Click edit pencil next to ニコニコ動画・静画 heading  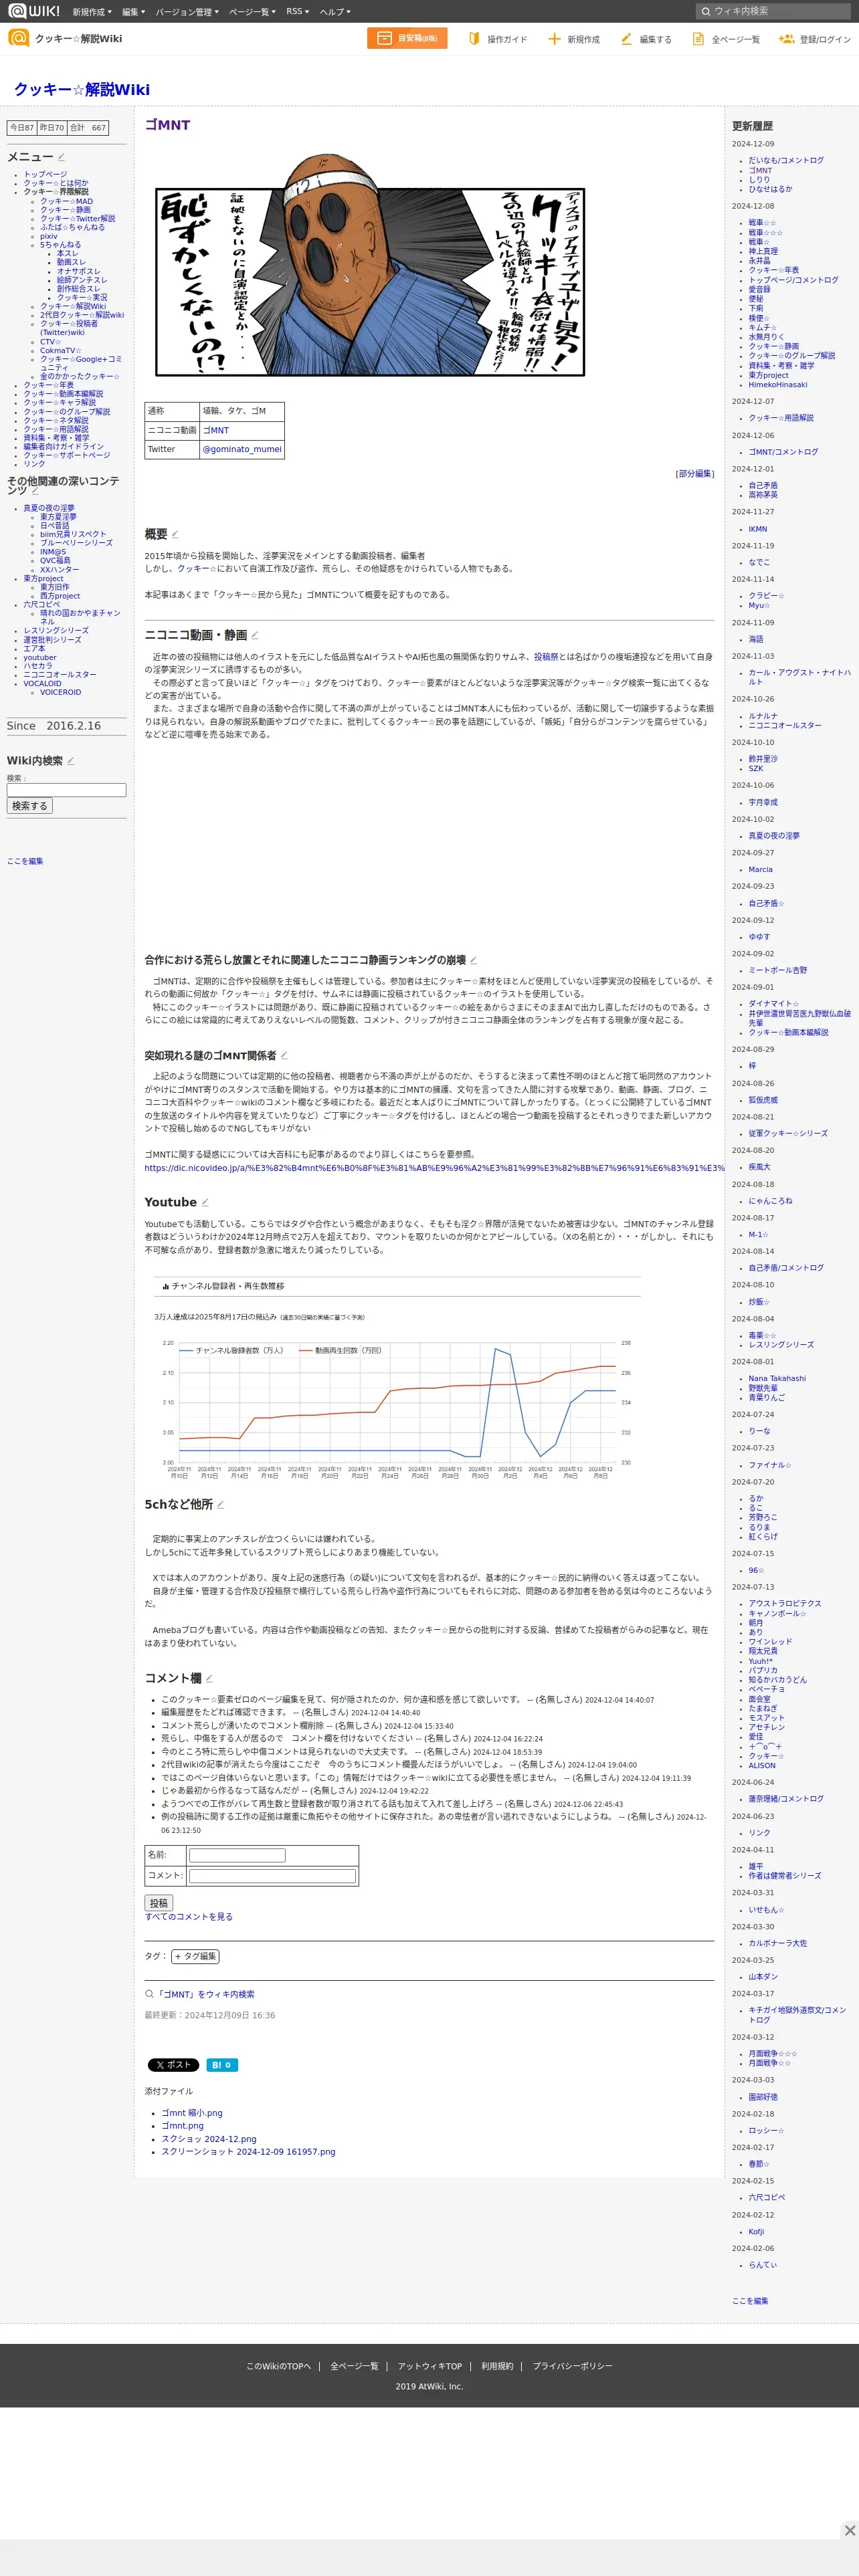[x=254, y=635]
